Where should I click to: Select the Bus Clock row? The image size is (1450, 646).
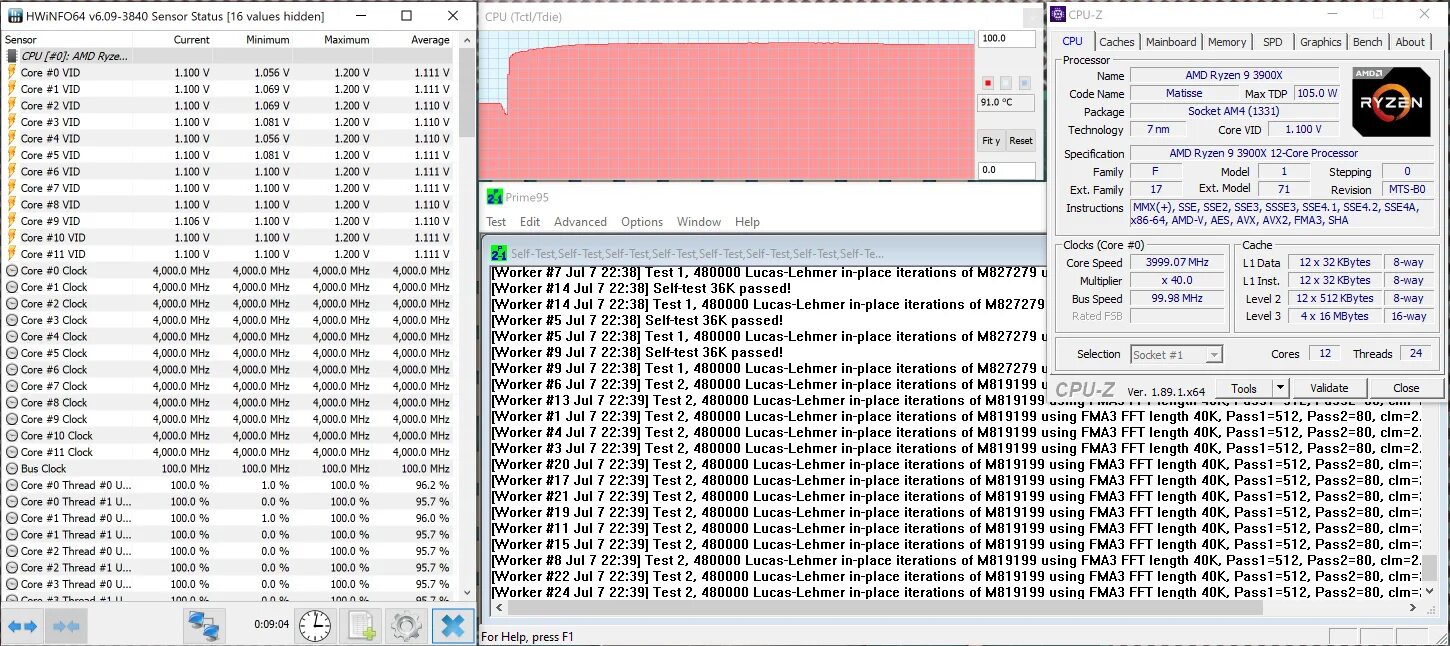coord(229,468)
